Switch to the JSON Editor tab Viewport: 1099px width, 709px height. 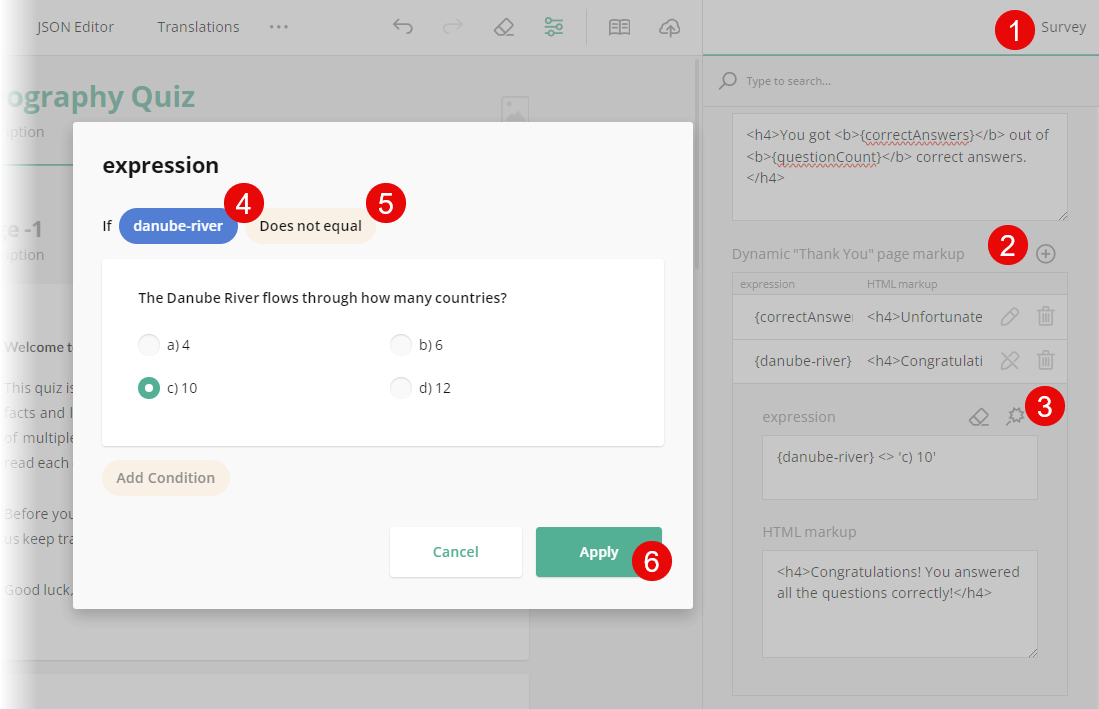[76, 27]
